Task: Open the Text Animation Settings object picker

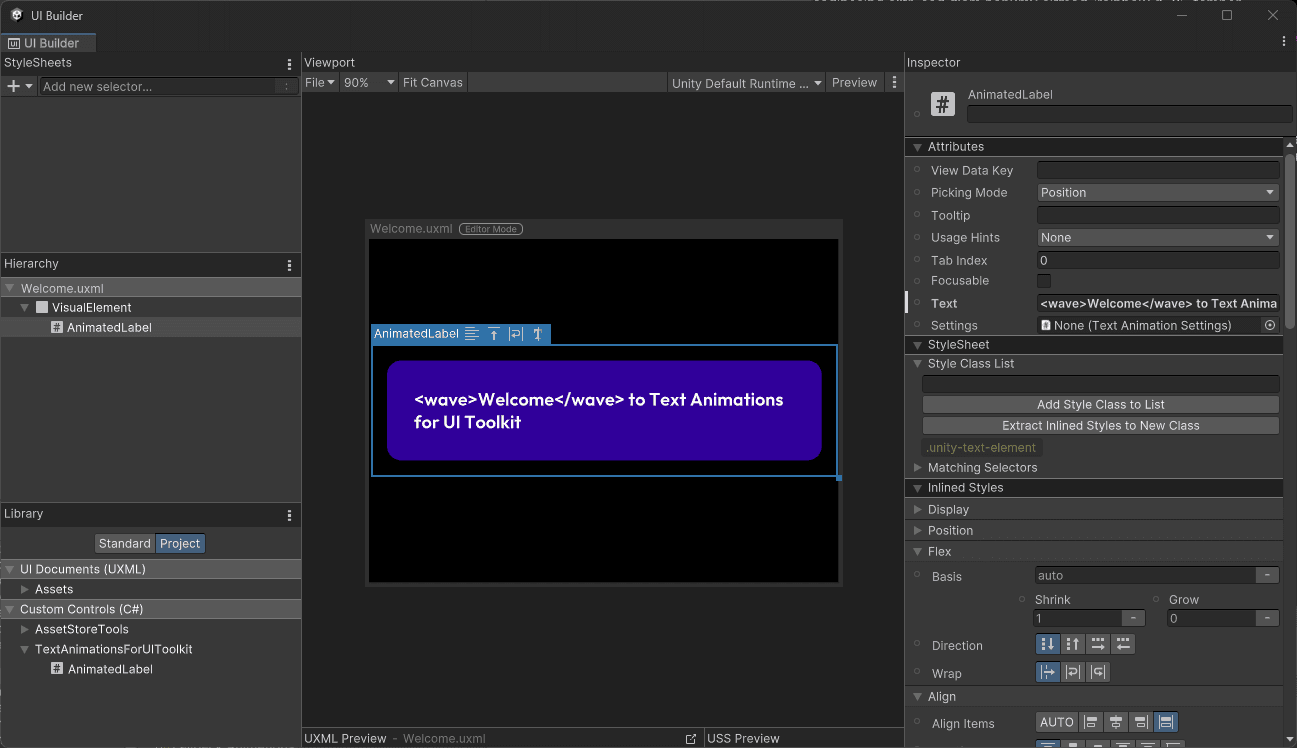Action: pyautogui.click(x=1269, y=324)
